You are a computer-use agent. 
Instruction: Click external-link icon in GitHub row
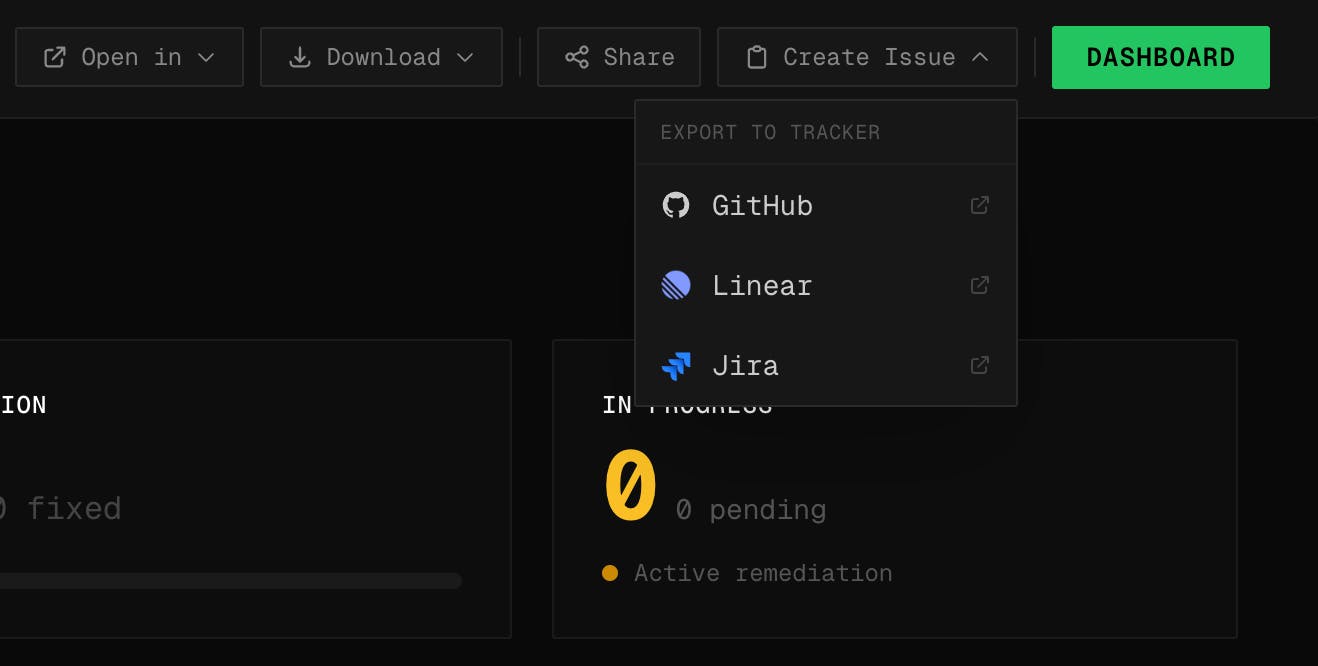point(980,205)
